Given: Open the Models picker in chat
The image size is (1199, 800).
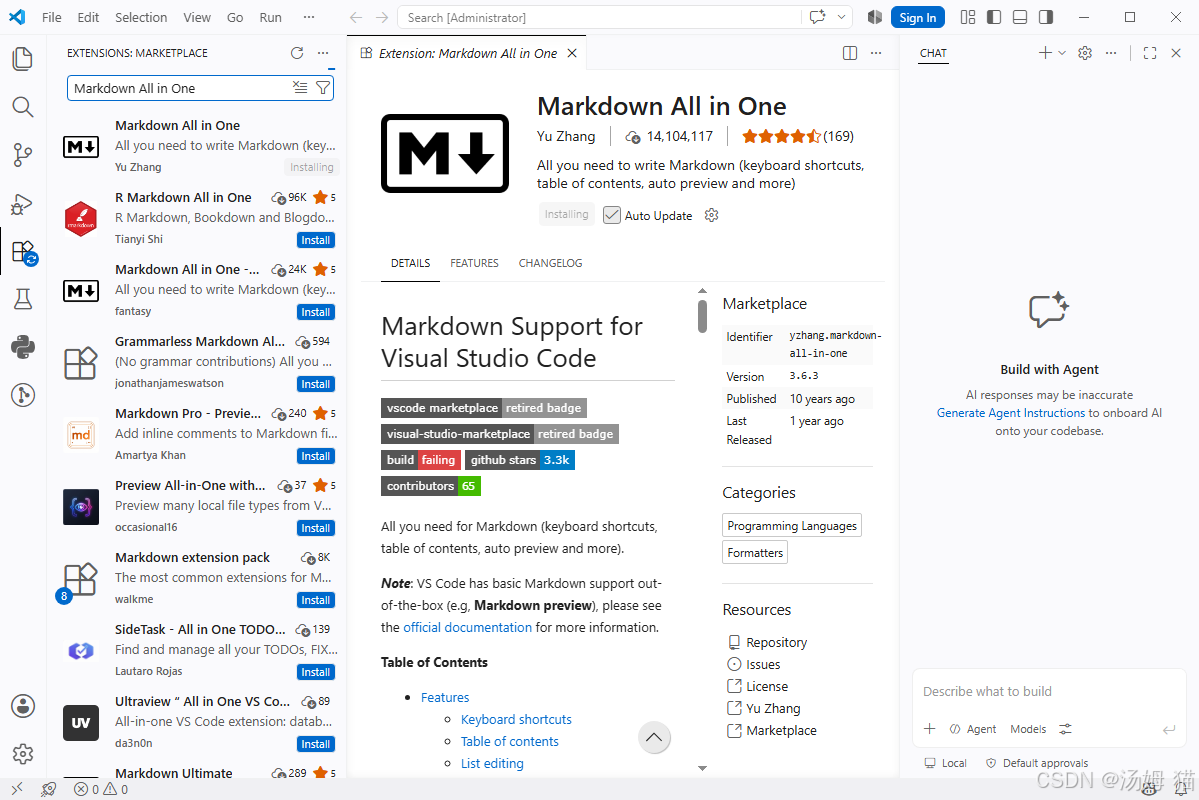Looking at the screenshot, I should click(x=1028, y=729).
